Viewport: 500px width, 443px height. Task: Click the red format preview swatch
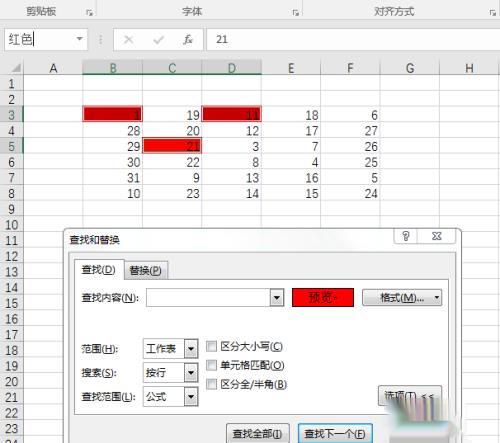tap(323, 297)
